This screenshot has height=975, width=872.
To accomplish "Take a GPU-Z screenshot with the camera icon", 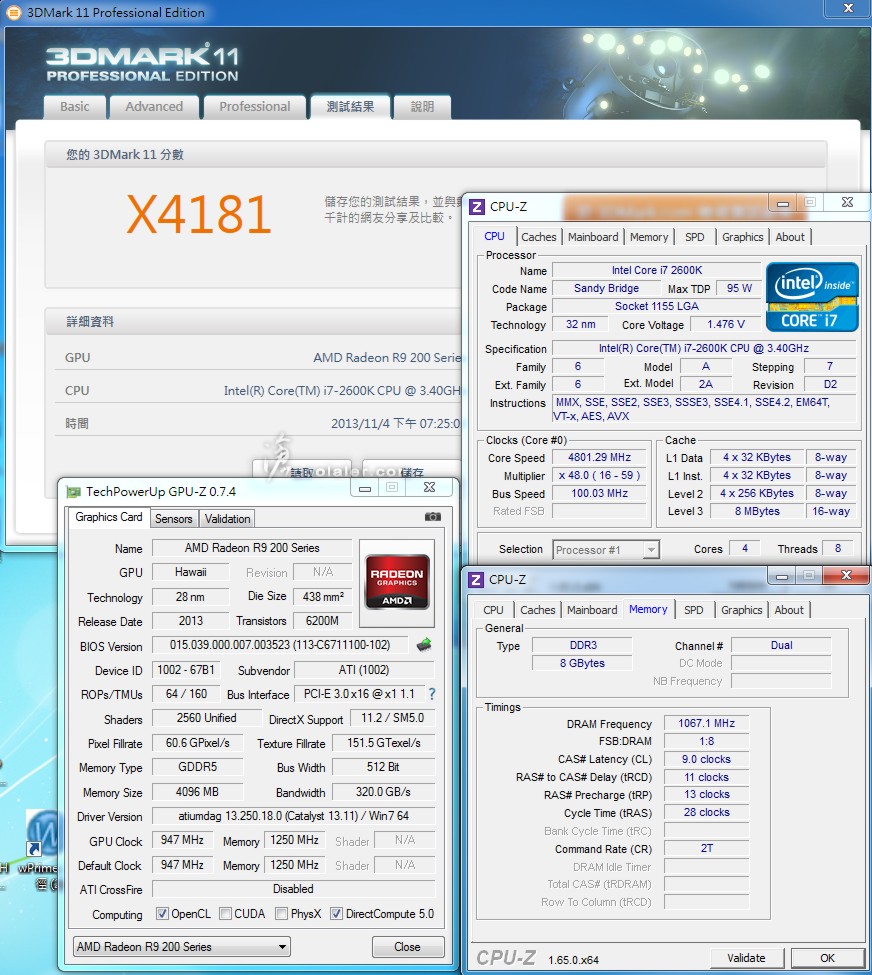I will (433, 517).
